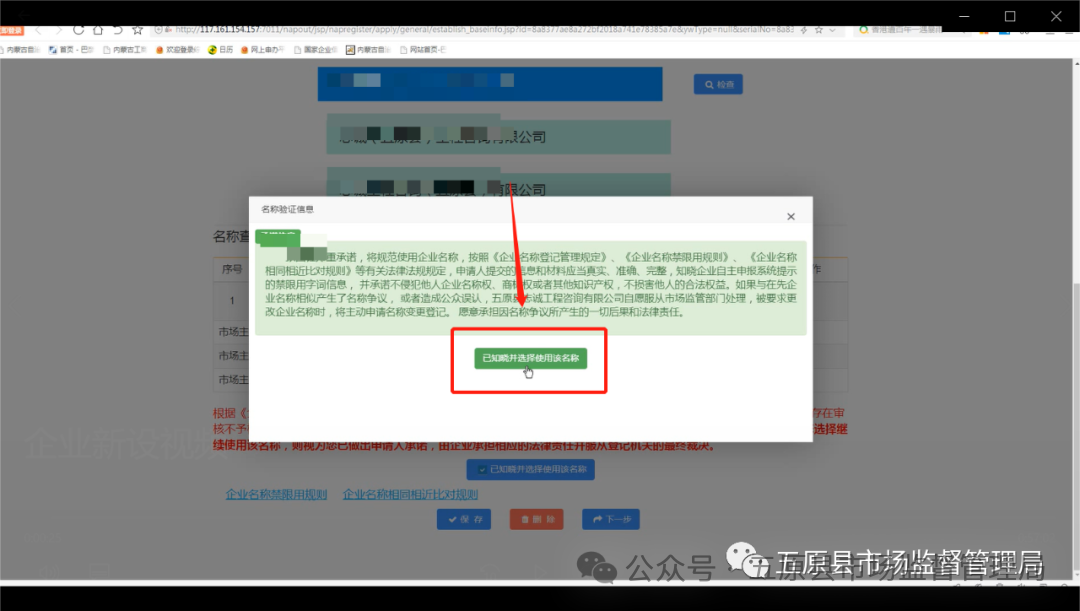
Task: Click the home icon in the toolbar
Action: click(x=99, y=31)
